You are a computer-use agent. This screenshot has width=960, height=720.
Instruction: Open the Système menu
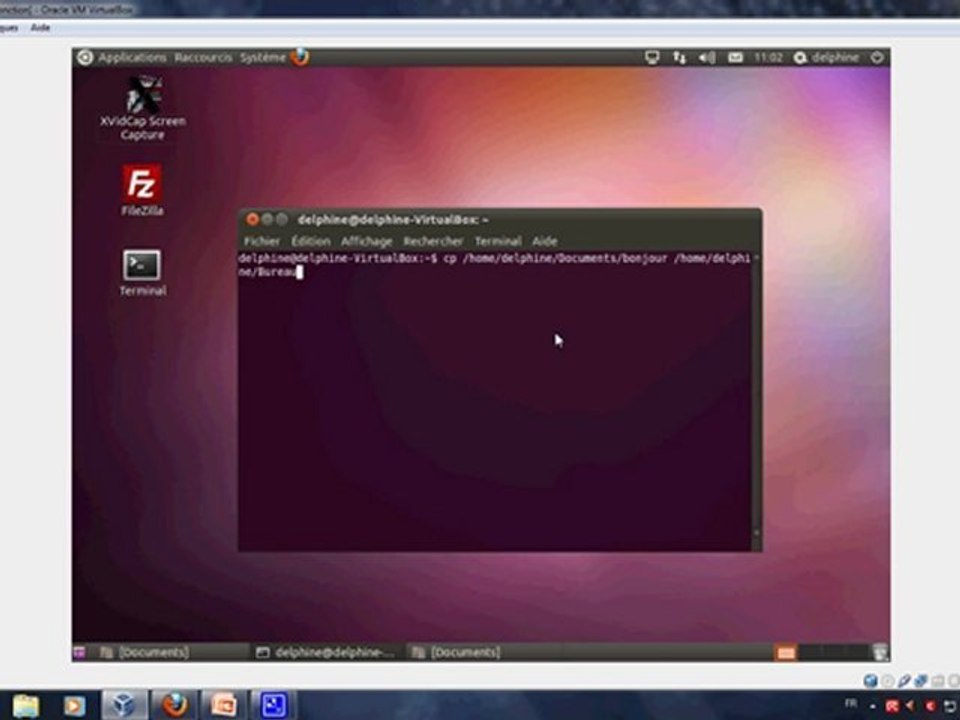(263, 58)
